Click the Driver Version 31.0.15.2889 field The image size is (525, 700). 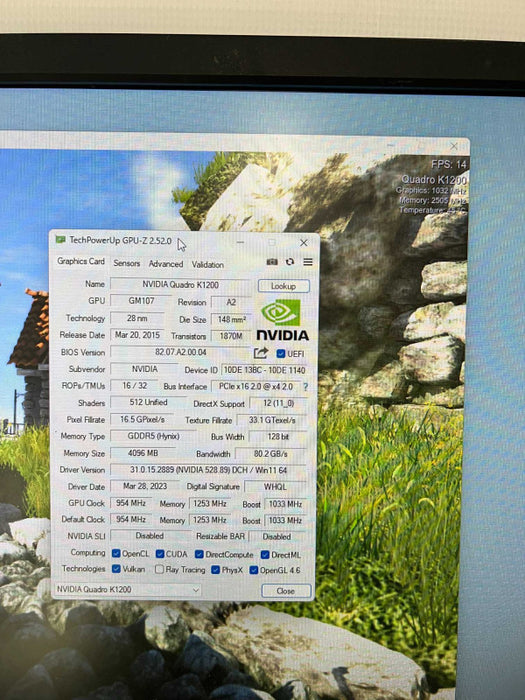pyautogui.click(x=208, y=470)
